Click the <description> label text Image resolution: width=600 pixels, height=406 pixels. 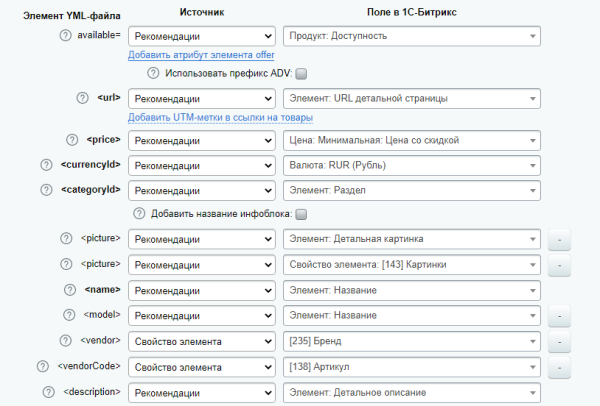click(92, 392)
